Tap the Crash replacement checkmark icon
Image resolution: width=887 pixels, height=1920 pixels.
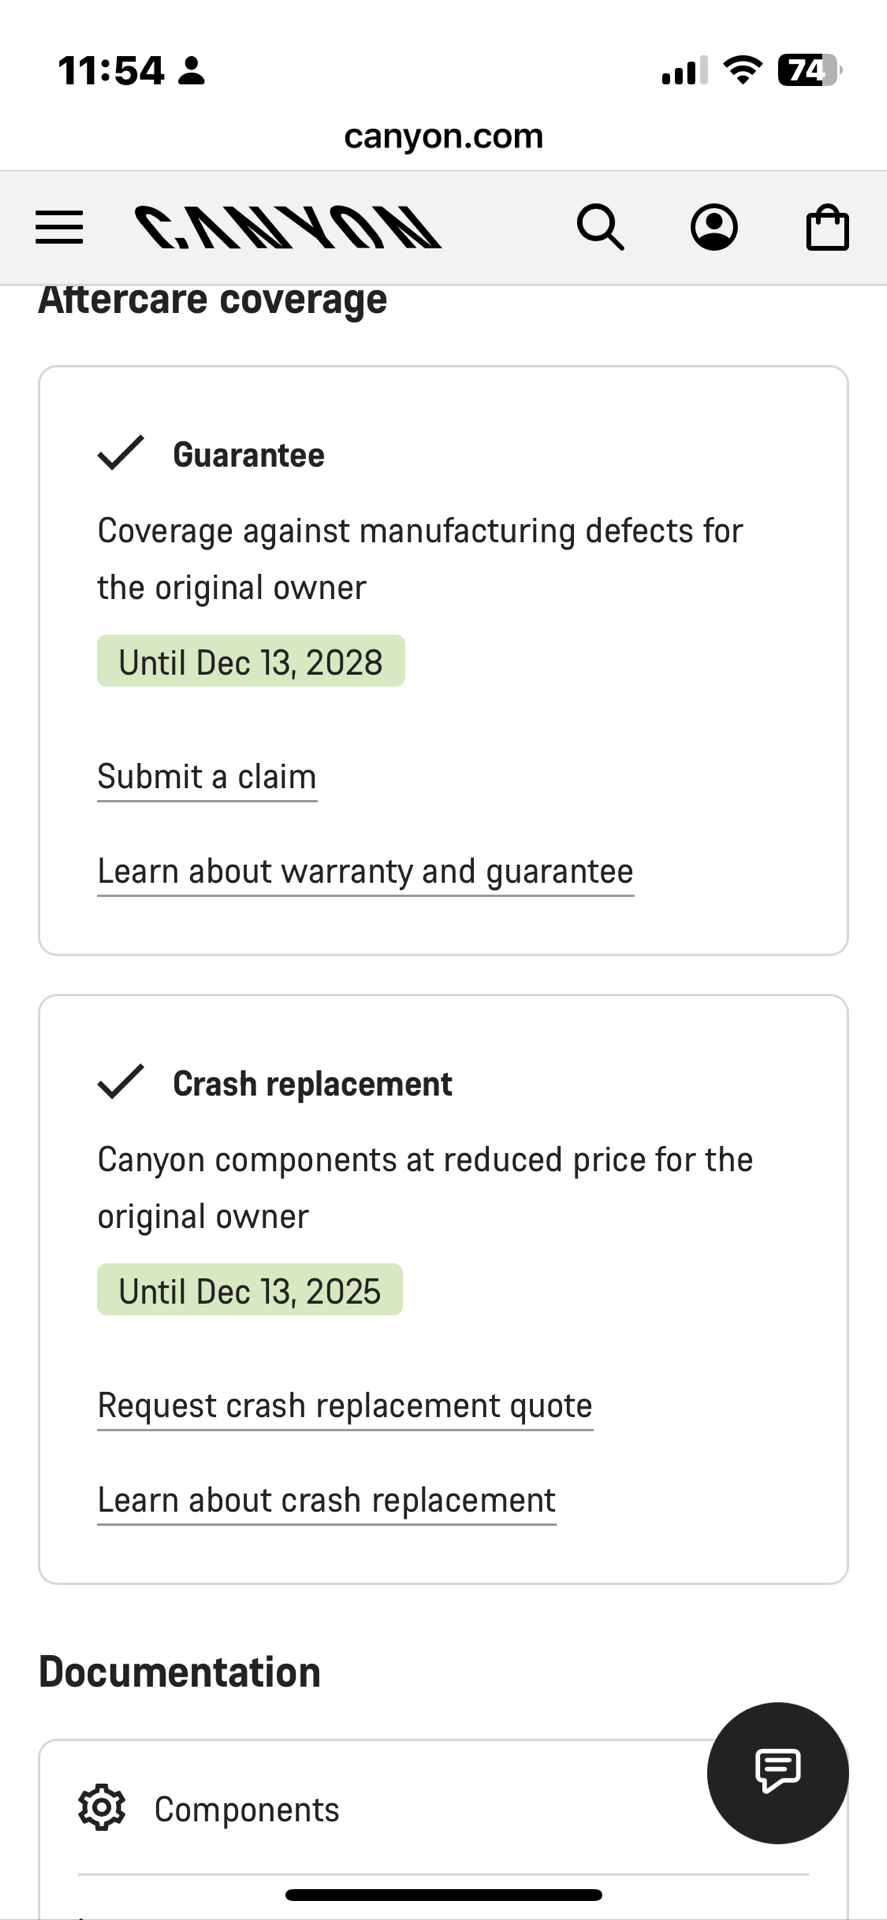tap(121, 1082)
